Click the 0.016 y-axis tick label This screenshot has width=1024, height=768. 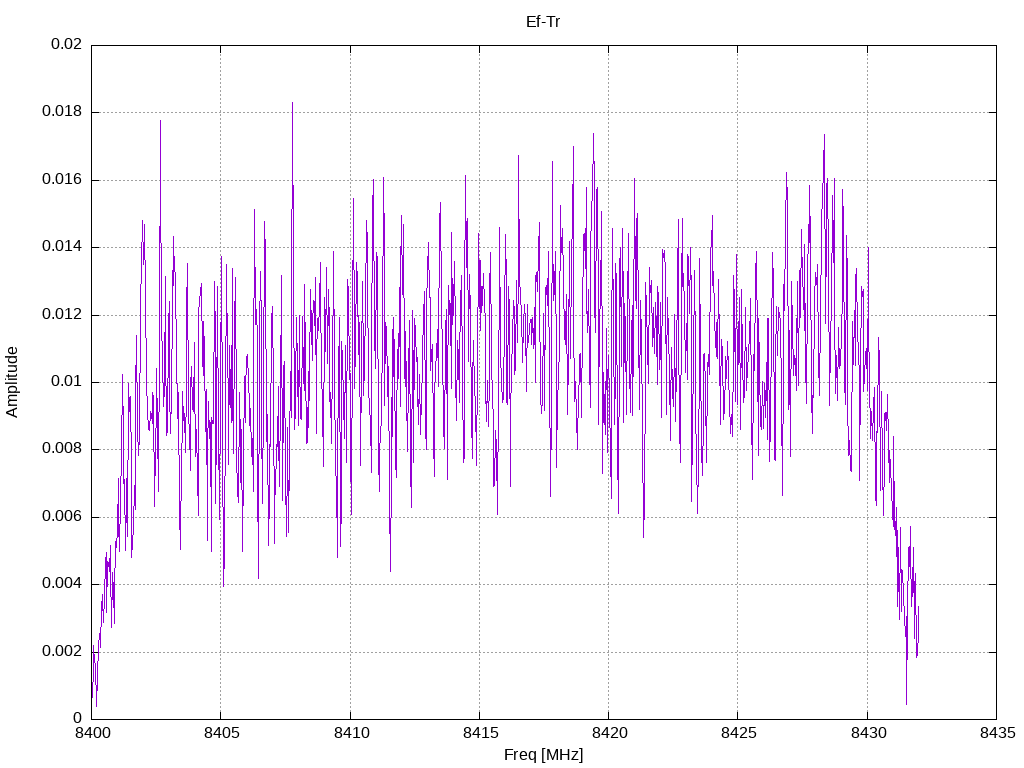coord(62,180)
